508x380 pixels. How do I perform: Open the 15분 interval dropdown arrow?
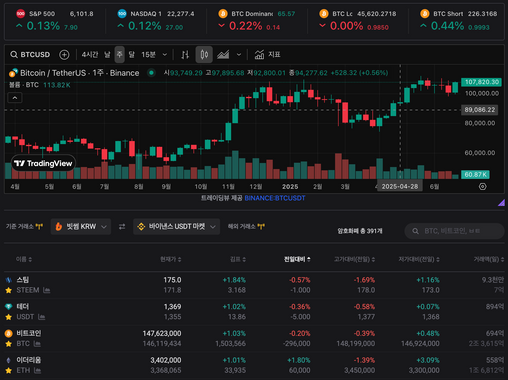point(165,55)
